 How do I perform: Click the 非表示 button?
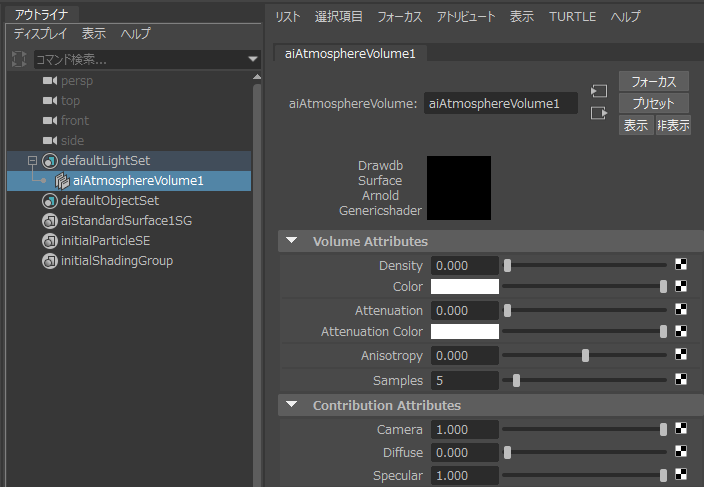pyautogui.click(x=673, y=125)
